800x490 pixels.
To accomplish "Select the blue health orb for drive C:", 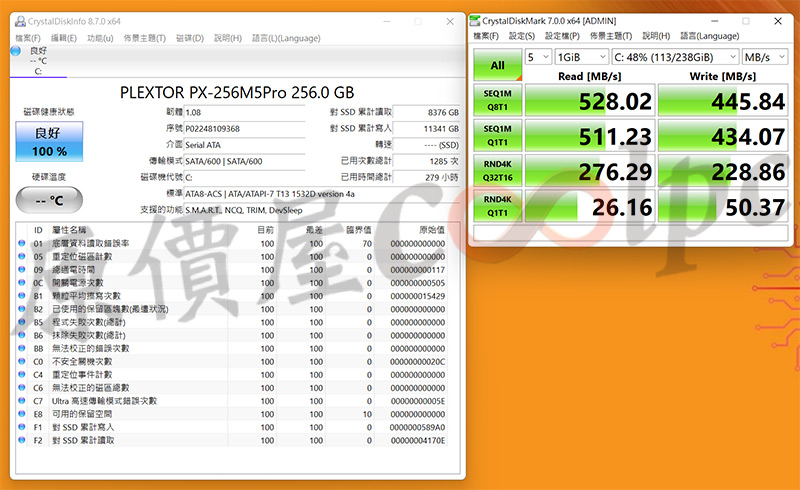I will (16, 51).
